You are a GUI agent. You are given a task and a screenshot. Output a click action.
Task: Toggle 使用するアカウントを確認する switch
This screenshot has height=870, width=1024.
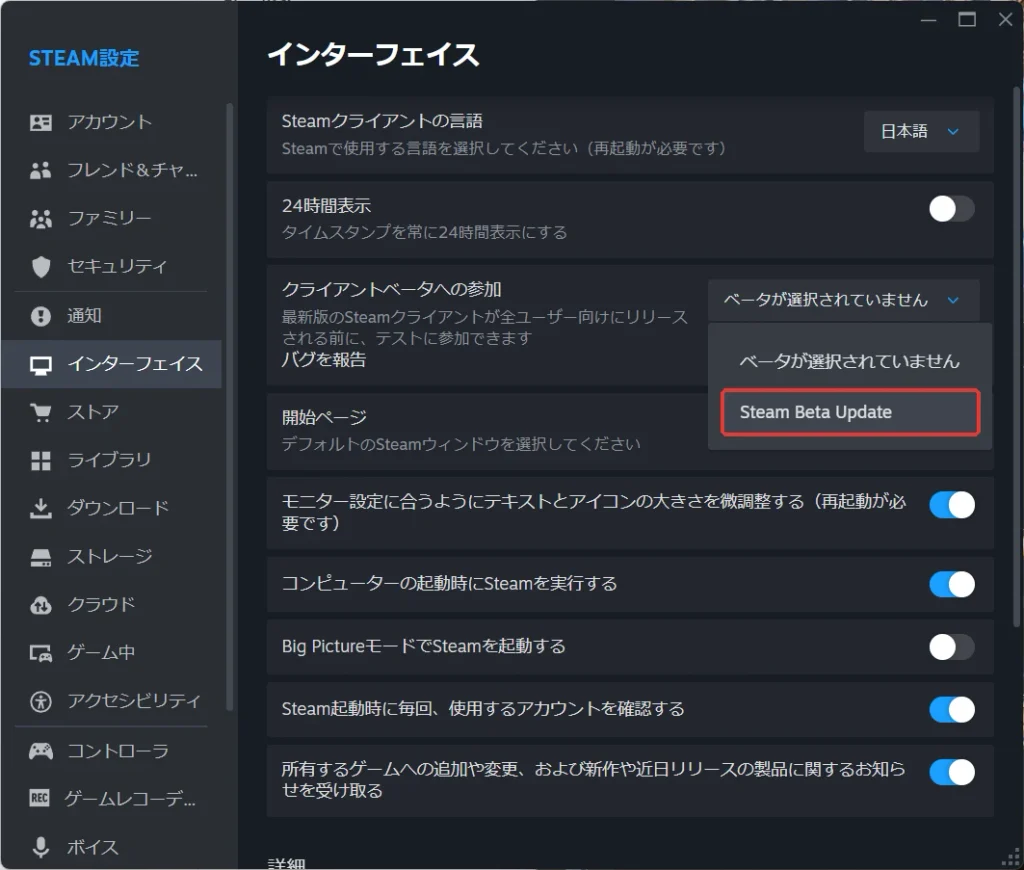pyautogui.click(x=952, y=709)
